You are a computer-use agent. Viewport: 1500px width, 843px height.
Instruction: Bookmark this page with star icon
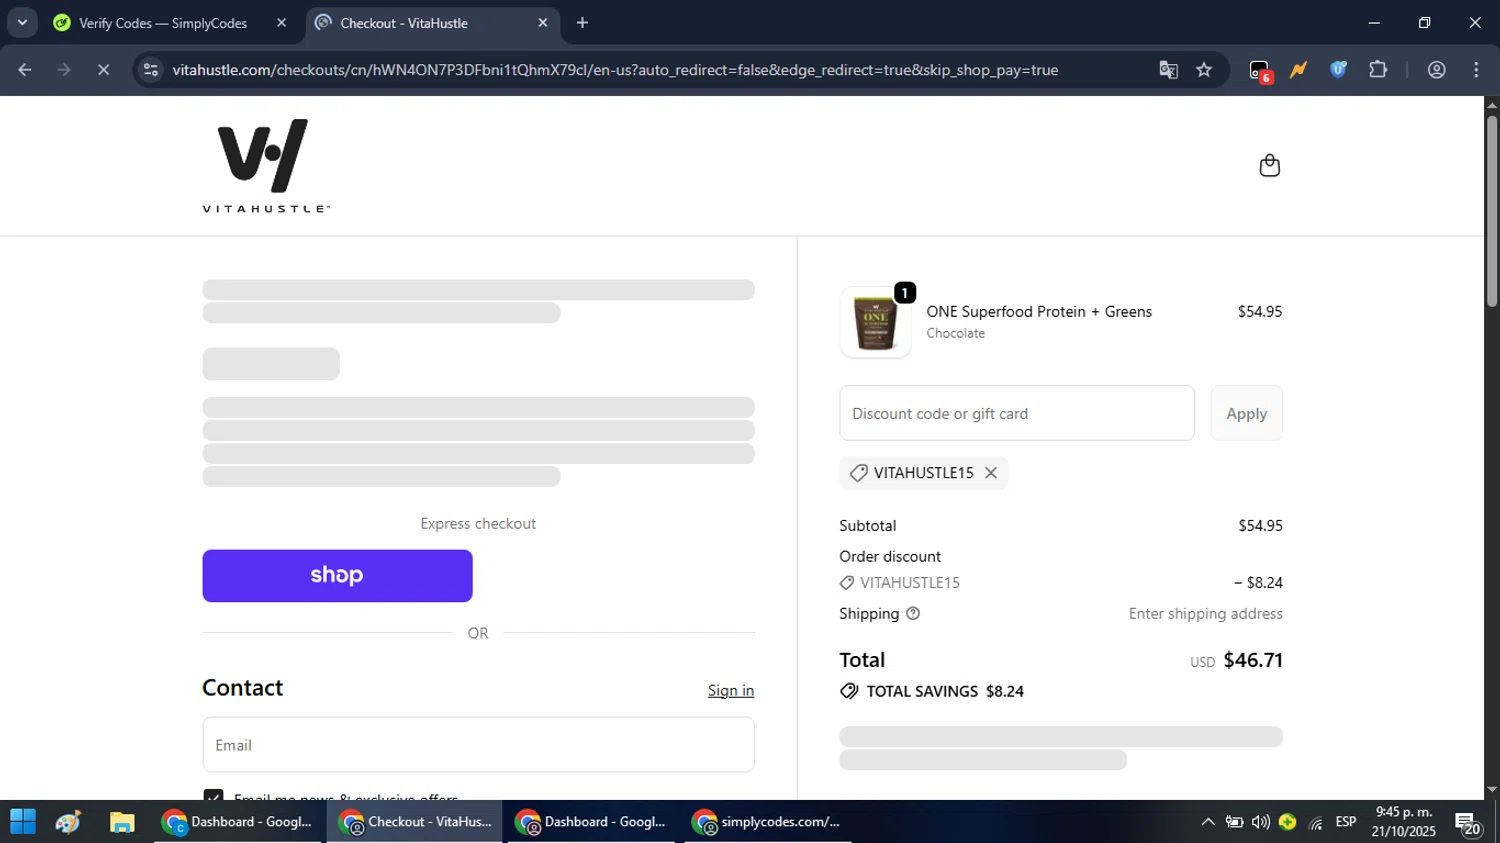pos(1204,70)
